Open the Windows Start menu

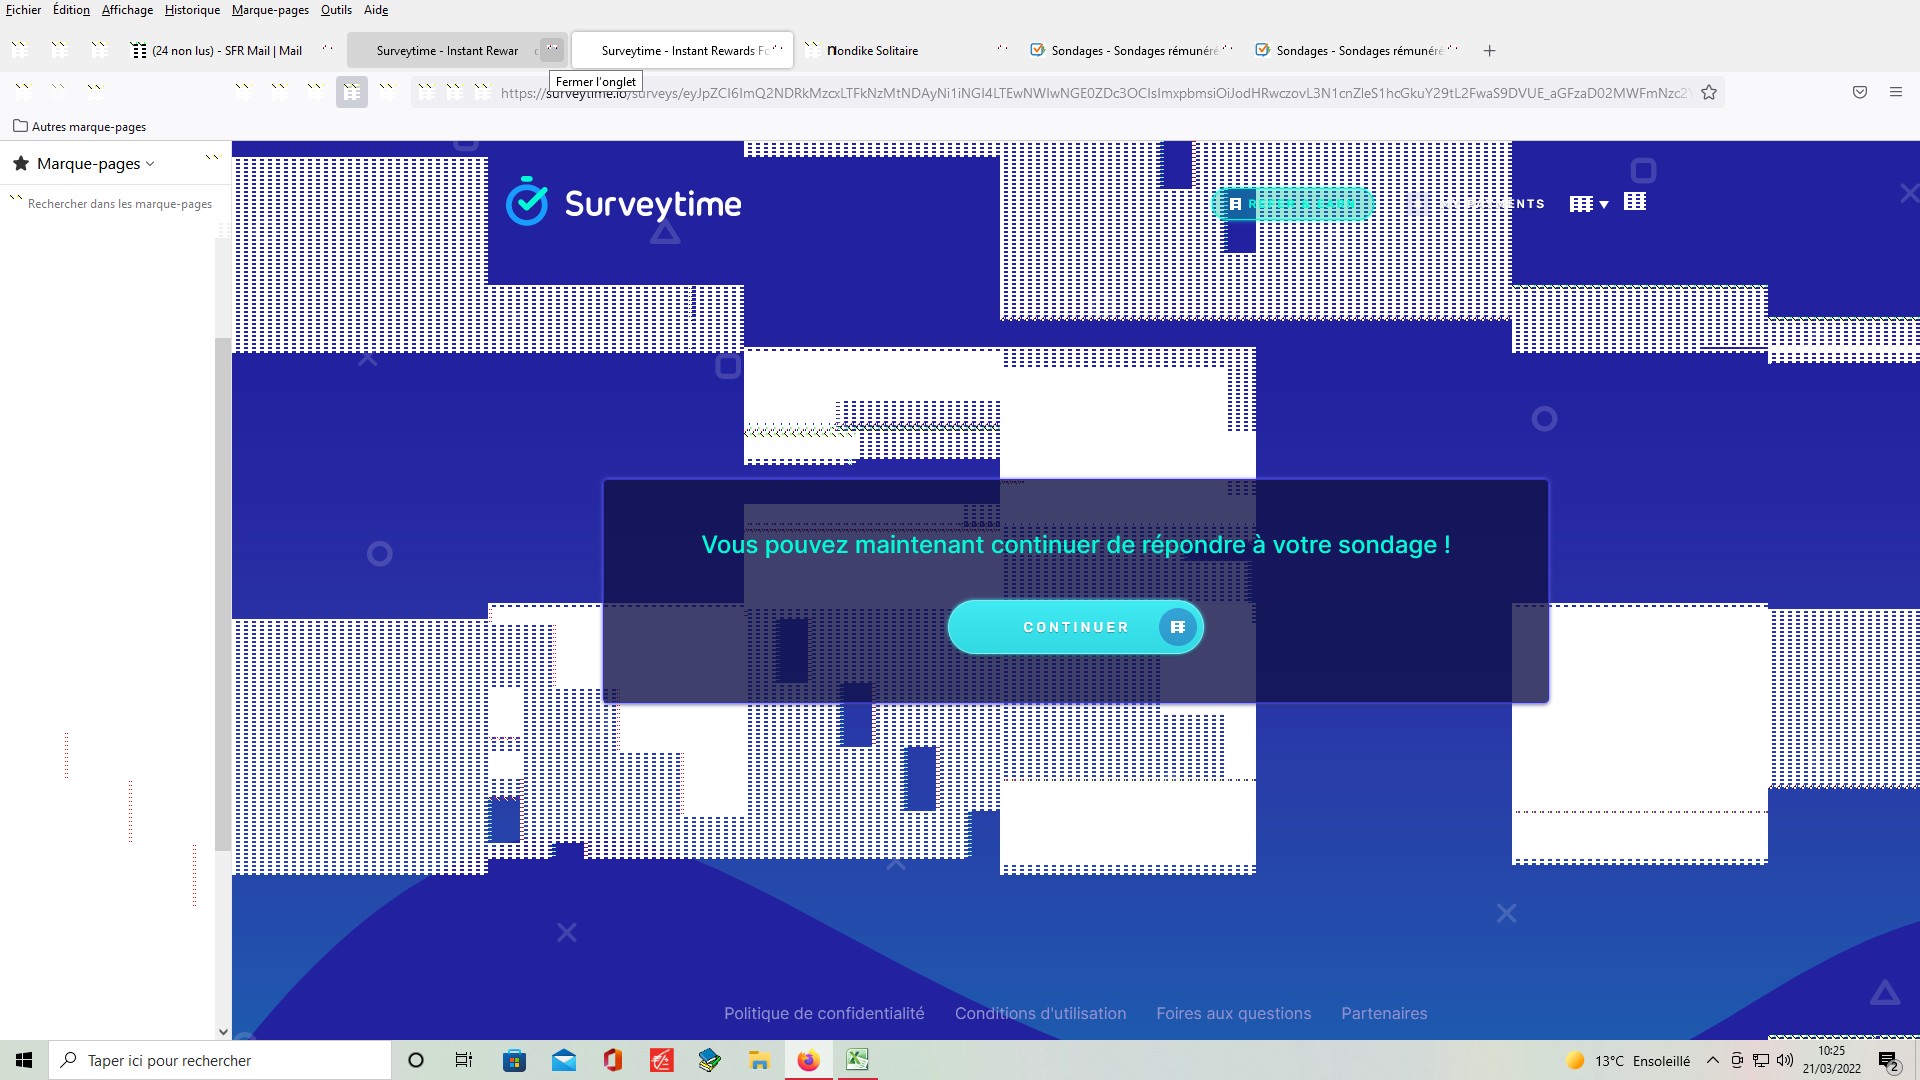pos(24,1060)
